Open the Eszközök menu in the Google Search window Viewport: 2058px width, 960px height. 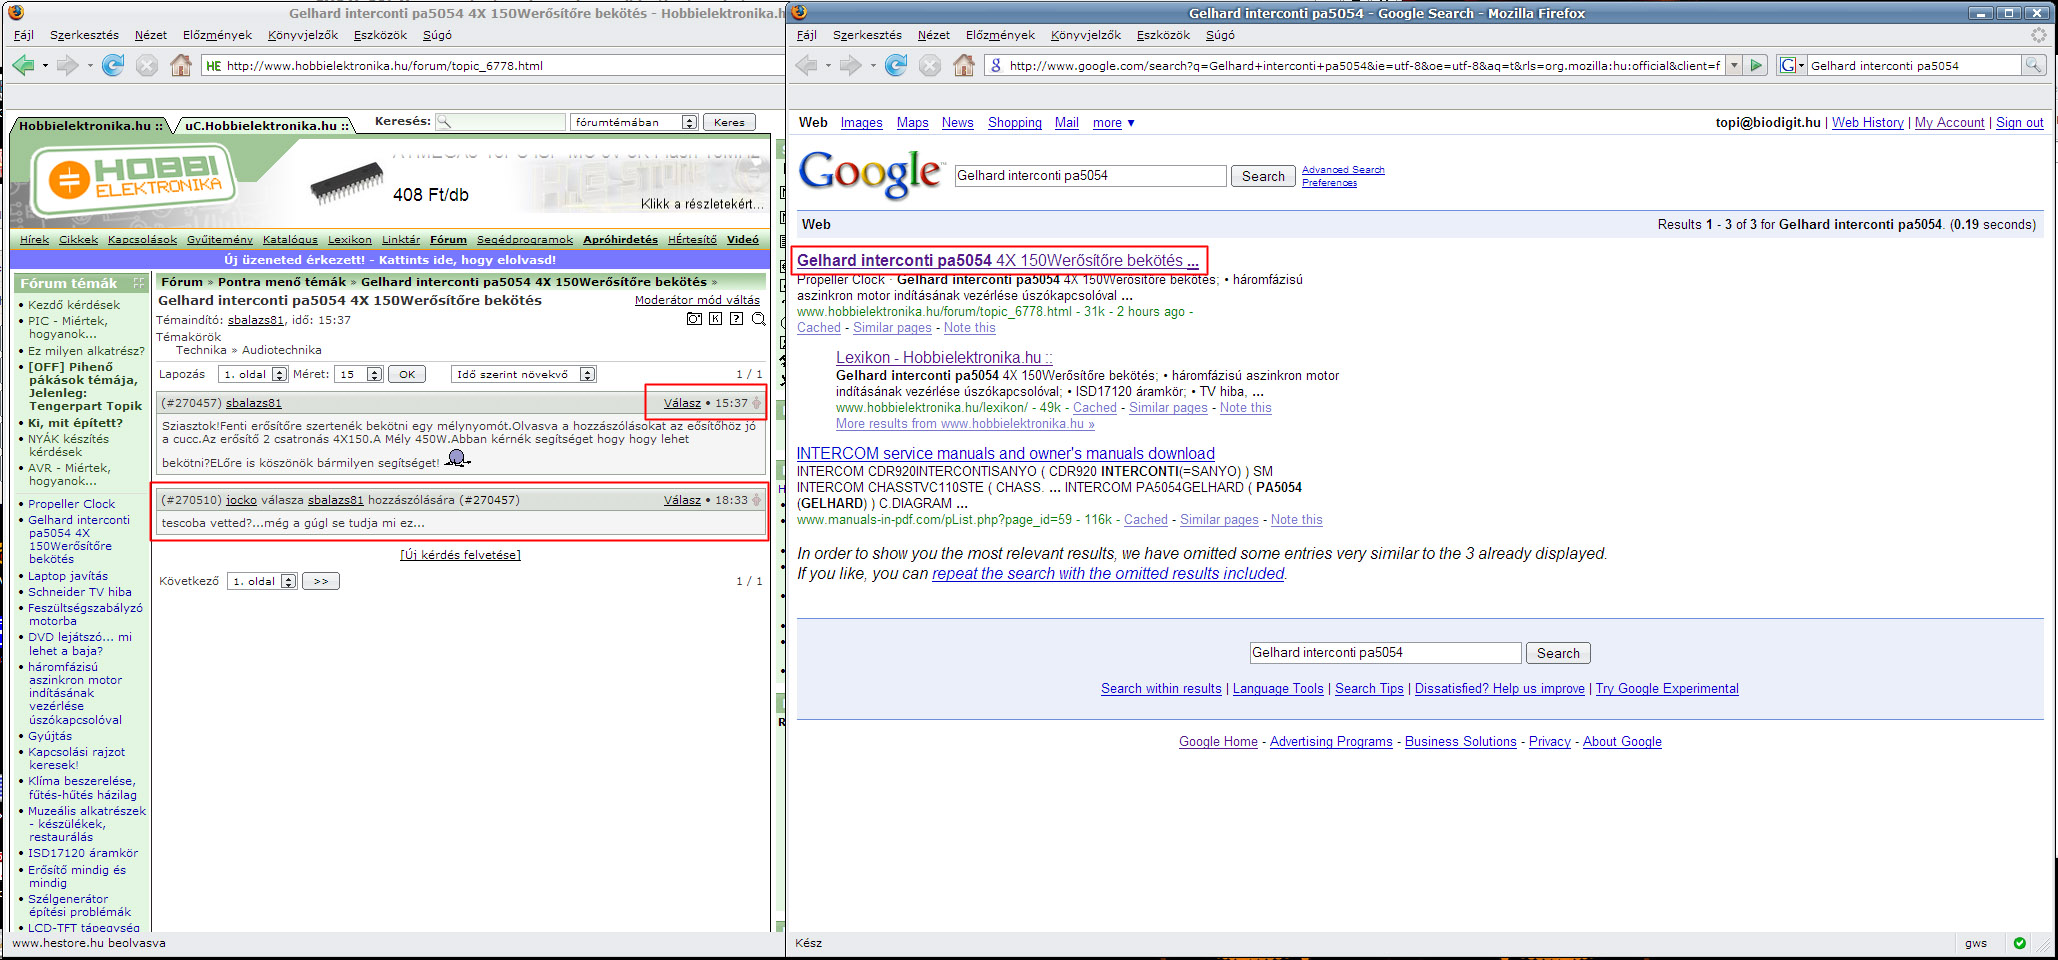pos(1163,35)
